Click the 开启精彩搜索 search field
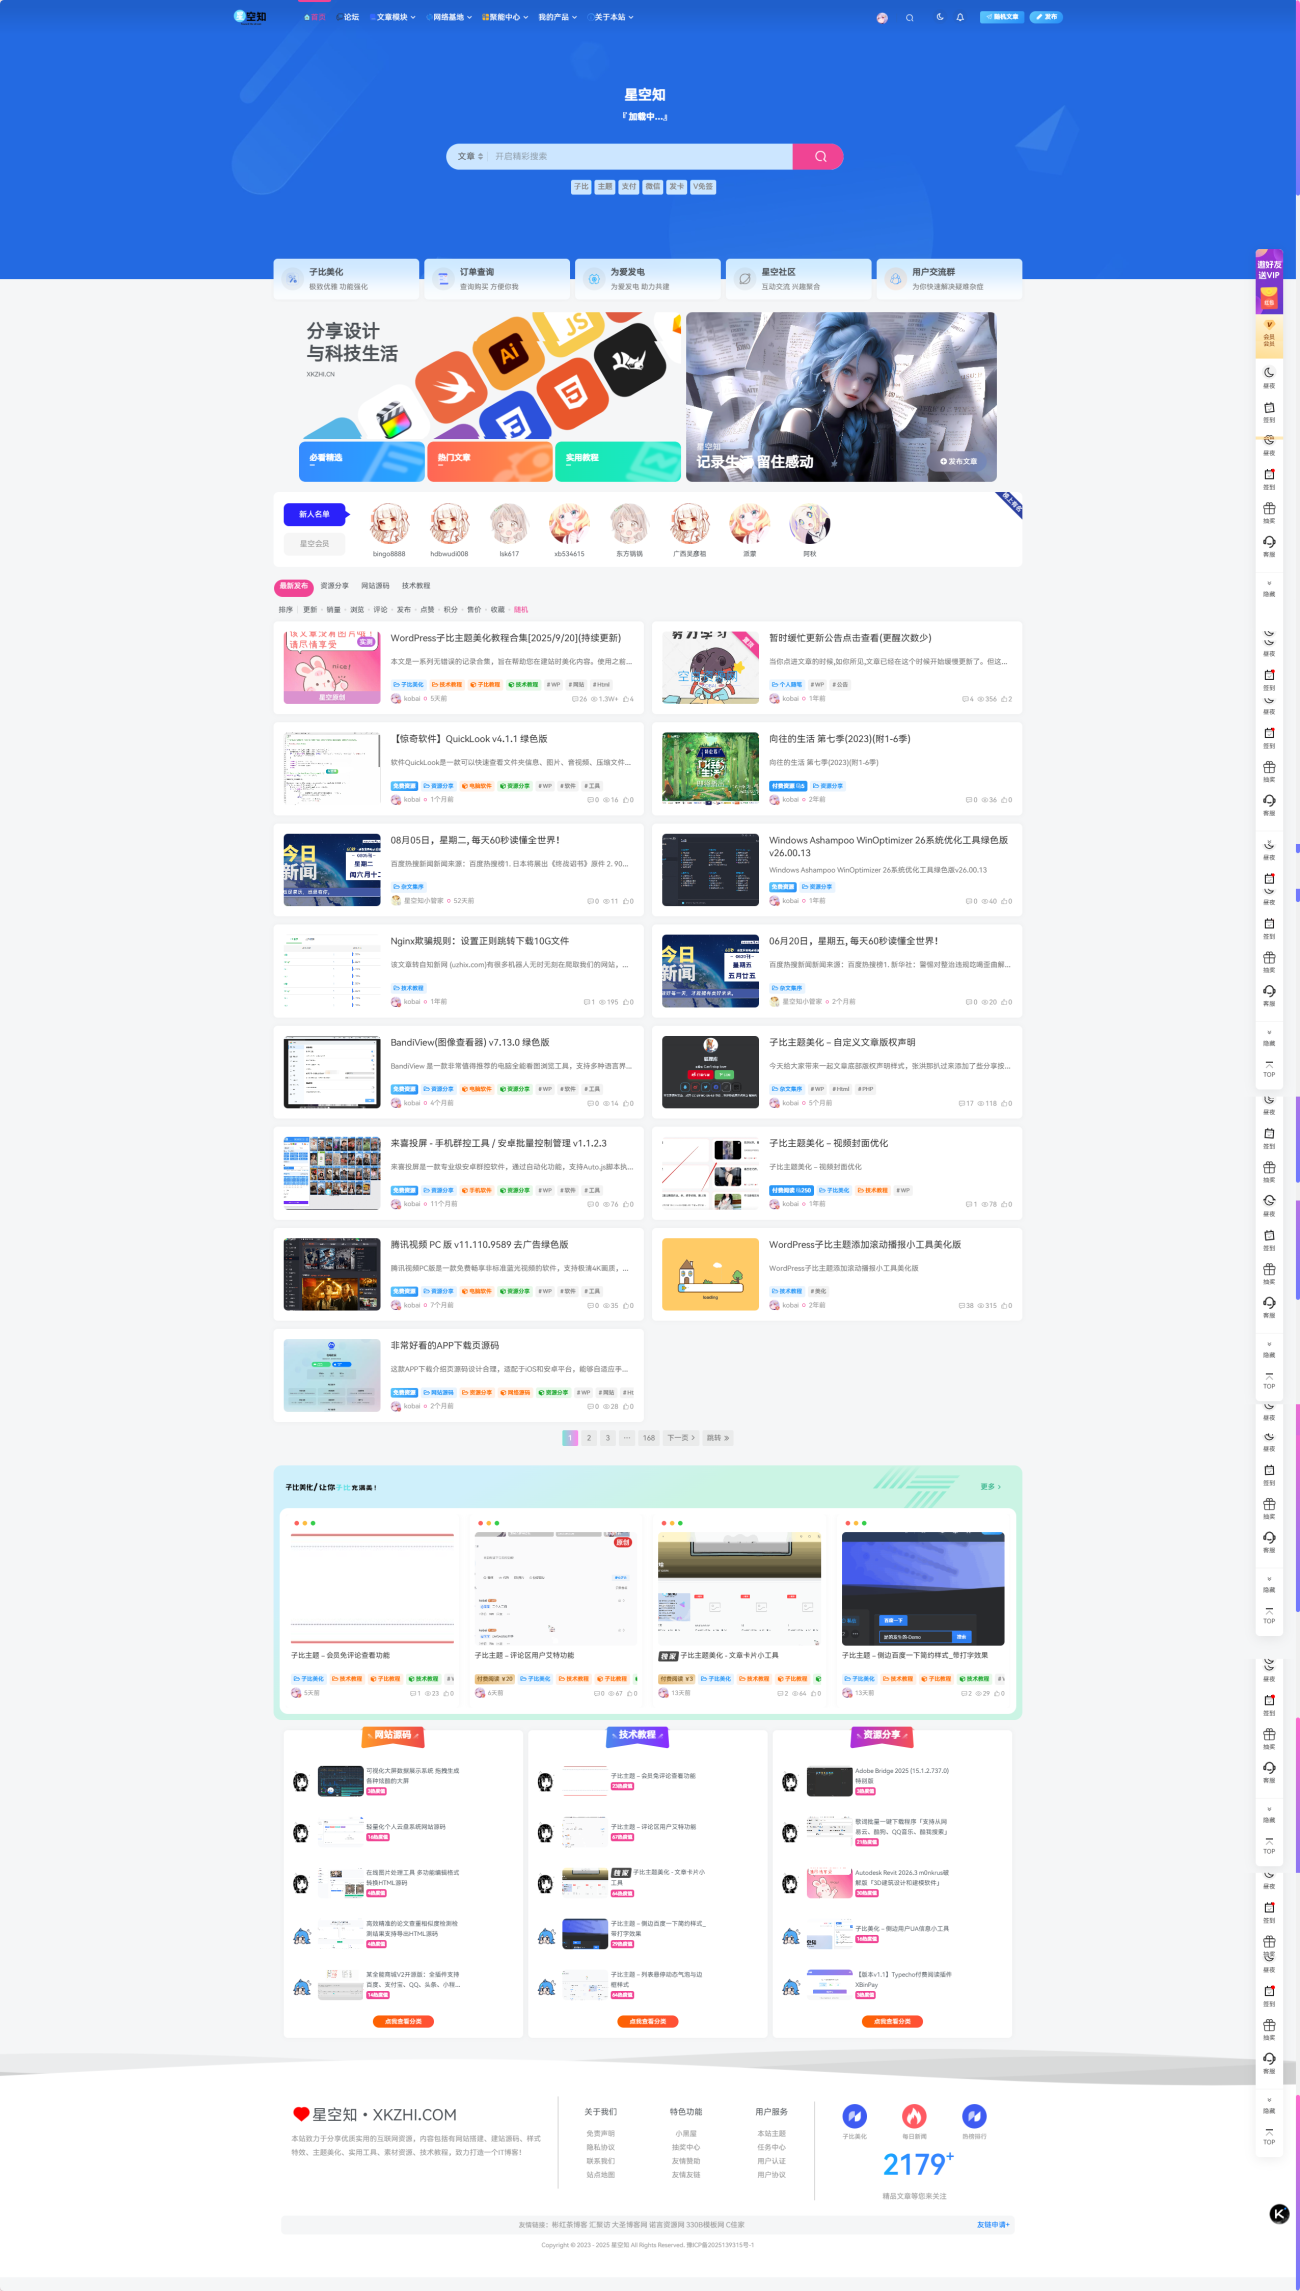The height and width of the screenshot is (2291, 1300). [x=640, y=156]
